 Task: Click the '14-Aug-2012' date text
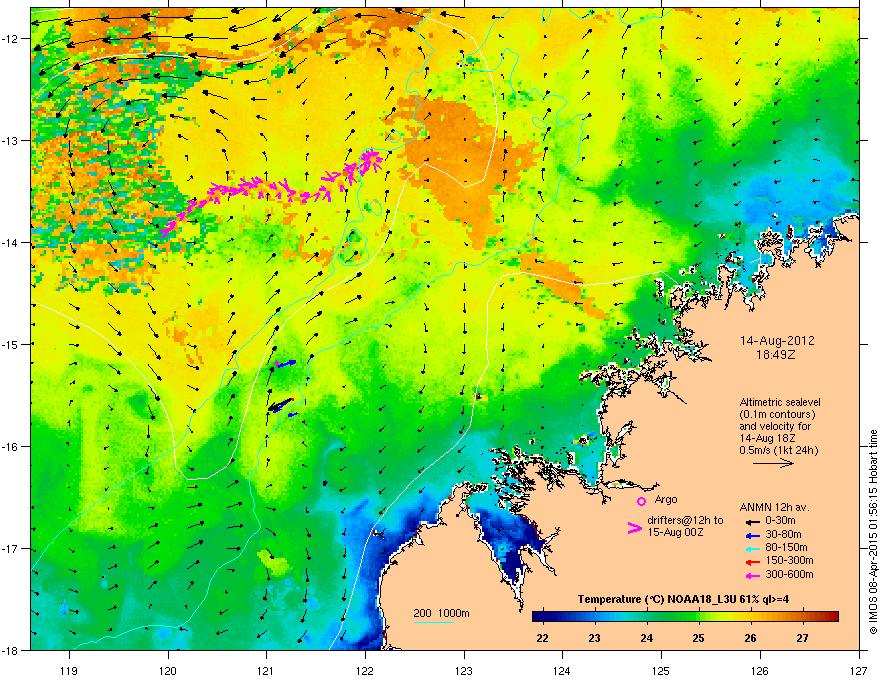click(x=777, y=341)
